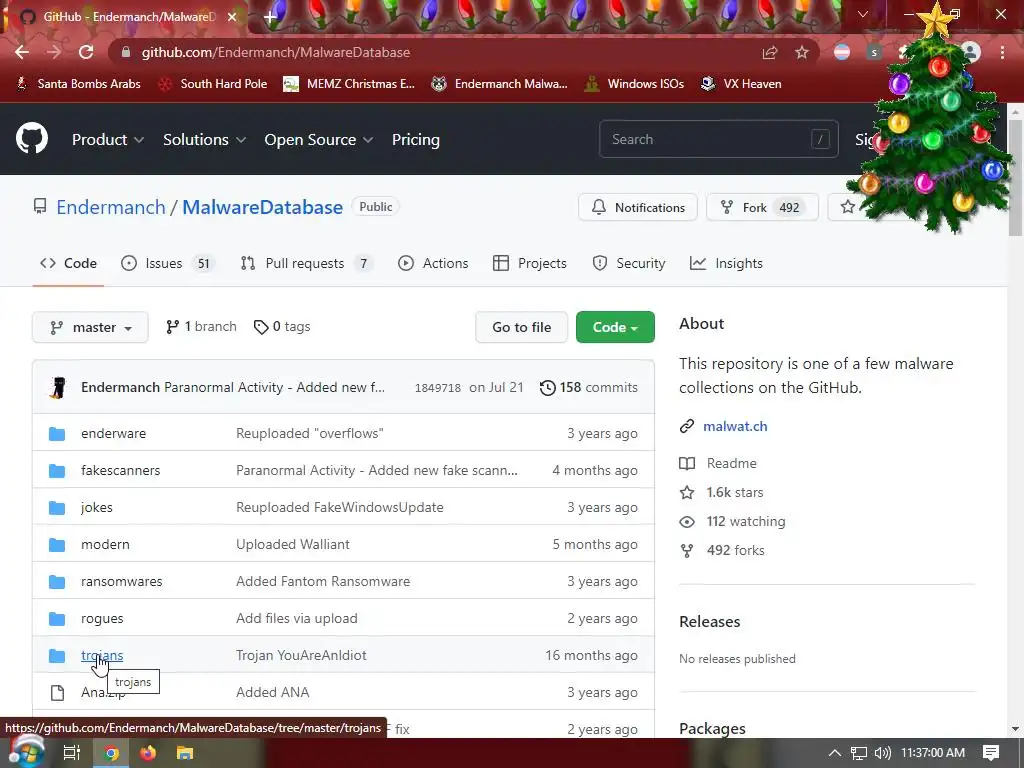Click the page vertical scrollbar
The height and width of the screenshot is (768, 1024).
[1015, 176]
